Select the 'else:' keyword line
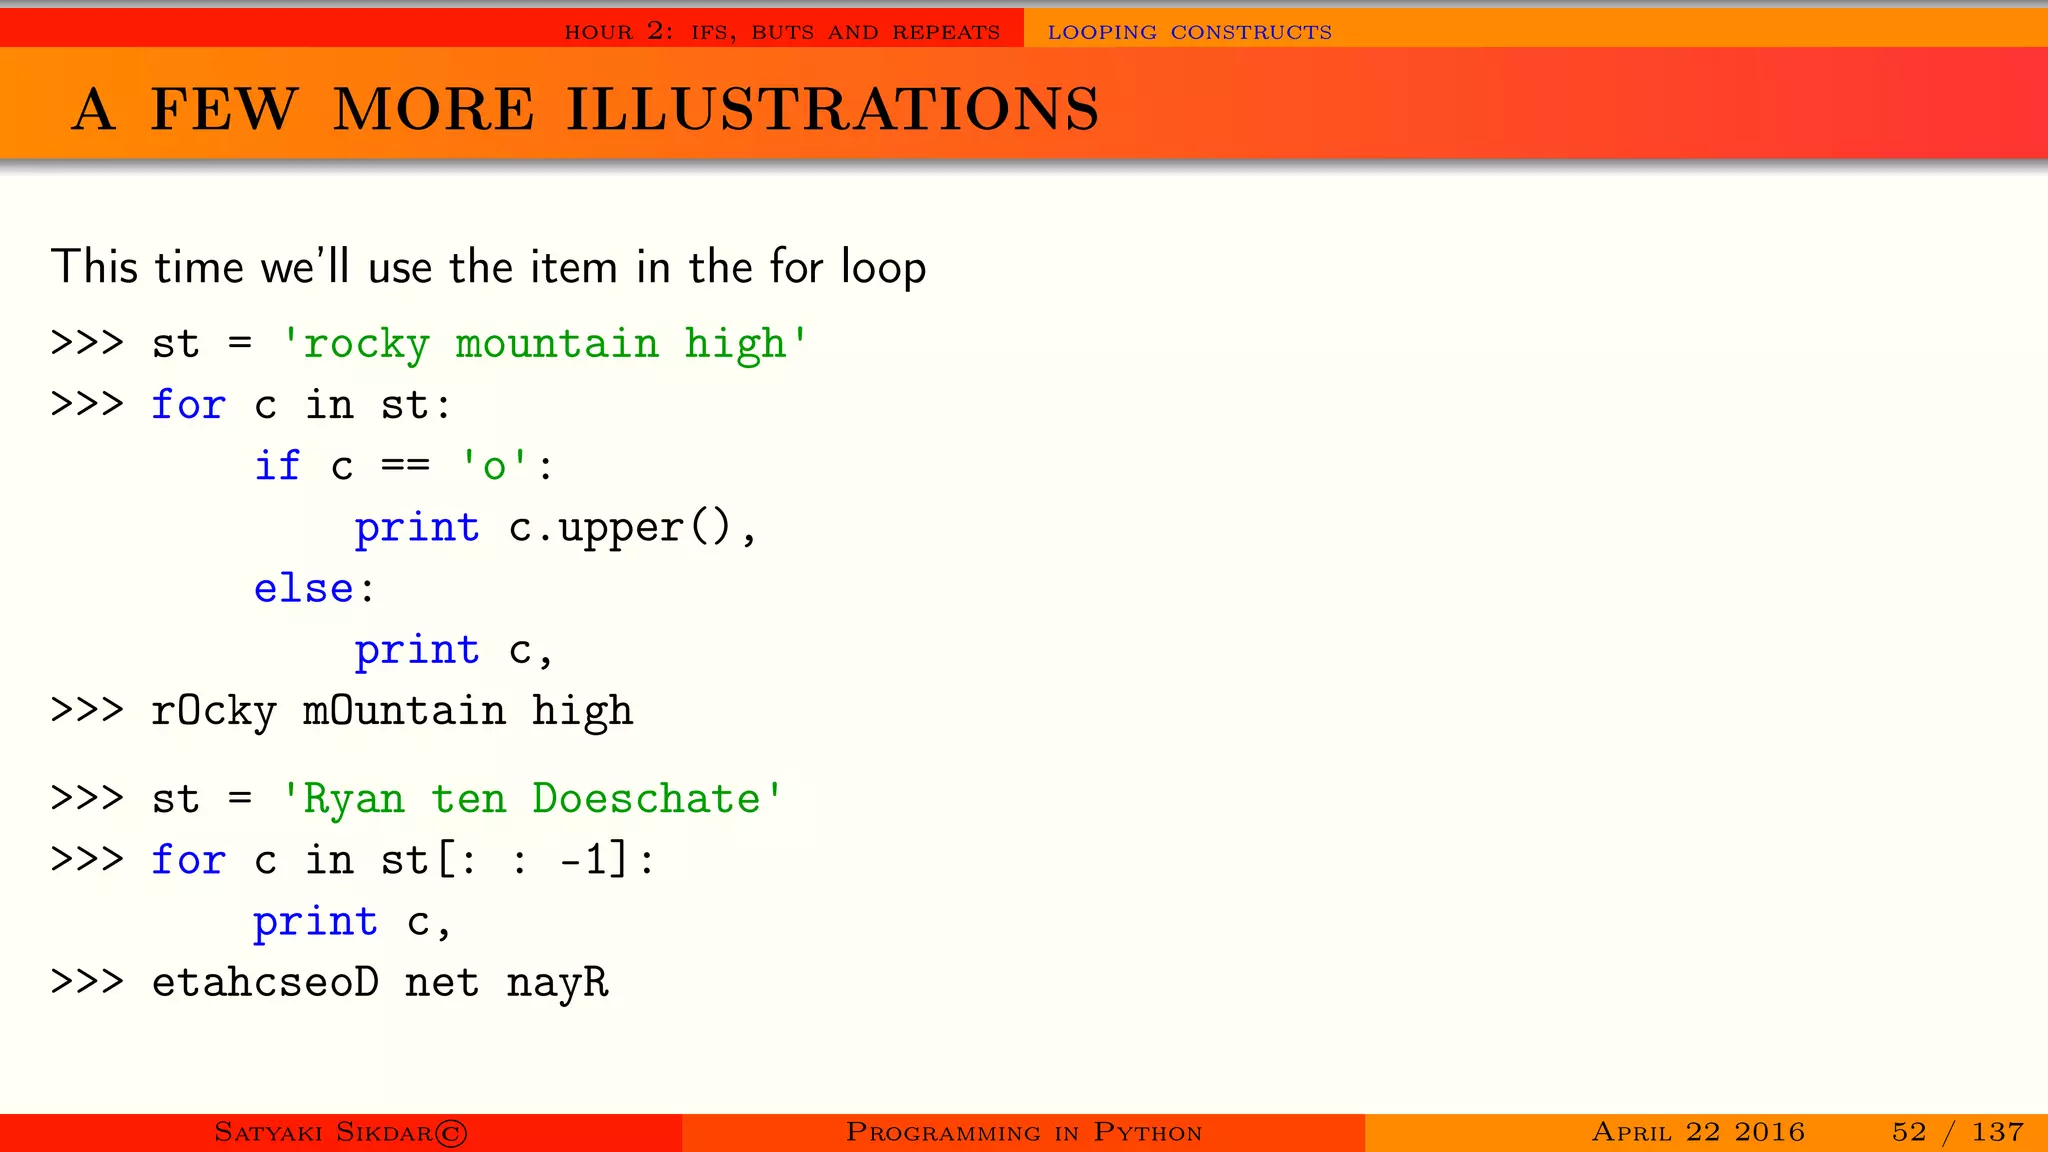The width and height of the screenshot is (2048, 1152). (x=314, y=588)
